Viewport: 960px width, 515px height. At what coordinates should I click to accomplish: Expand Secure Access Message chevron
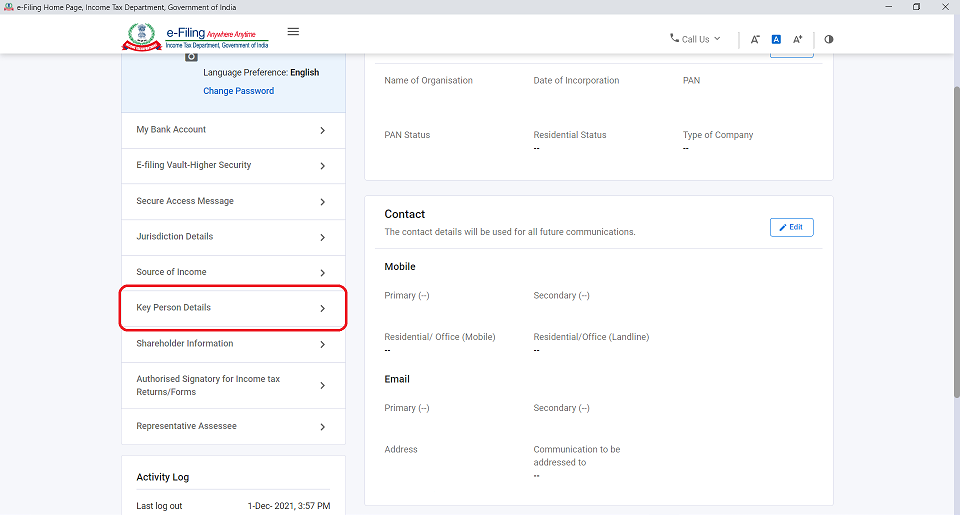(322, 202)
